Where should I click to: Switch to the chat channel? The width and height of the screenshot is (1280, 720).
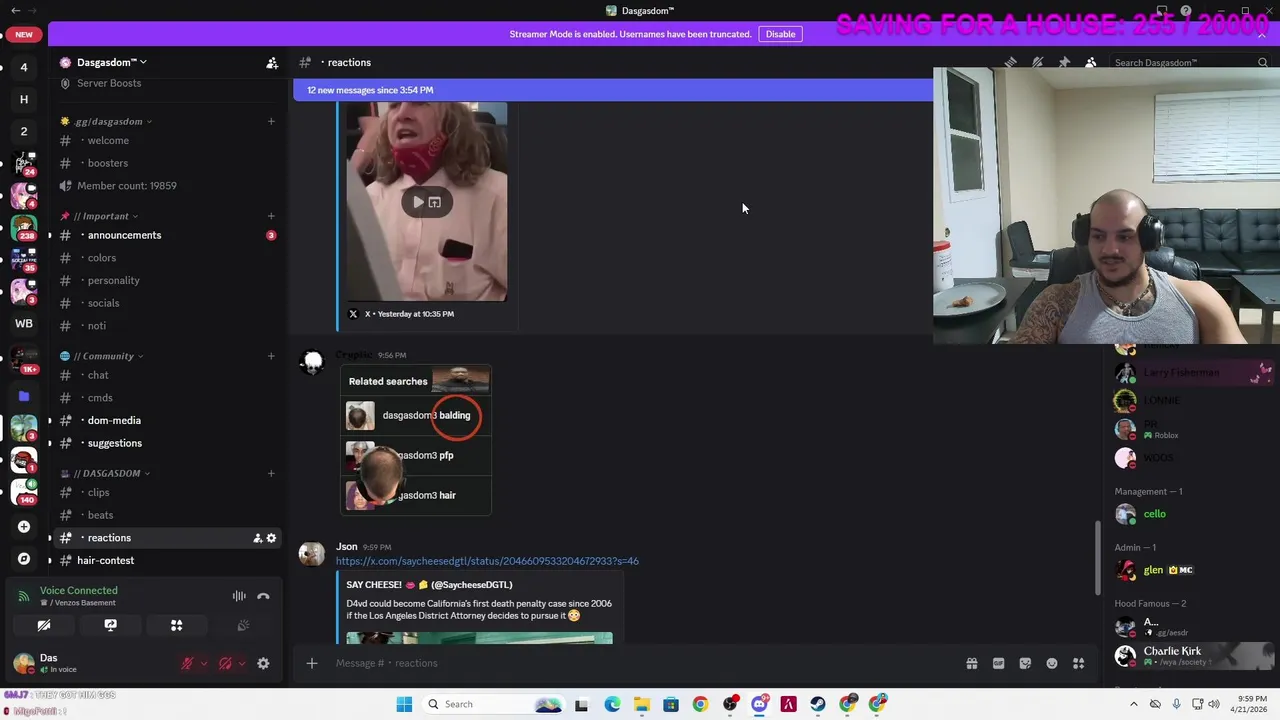[x=166, y=375]
